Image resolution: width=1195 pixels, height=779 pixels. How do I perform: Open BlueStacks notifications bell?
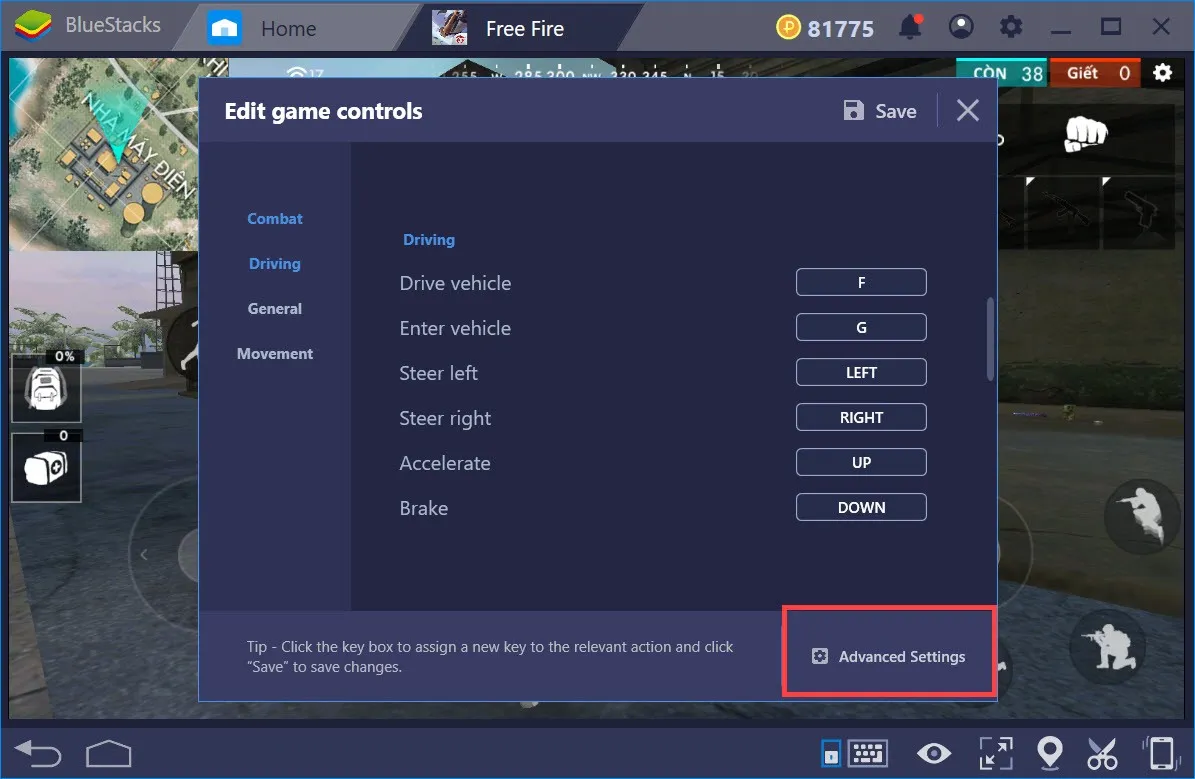911,27
